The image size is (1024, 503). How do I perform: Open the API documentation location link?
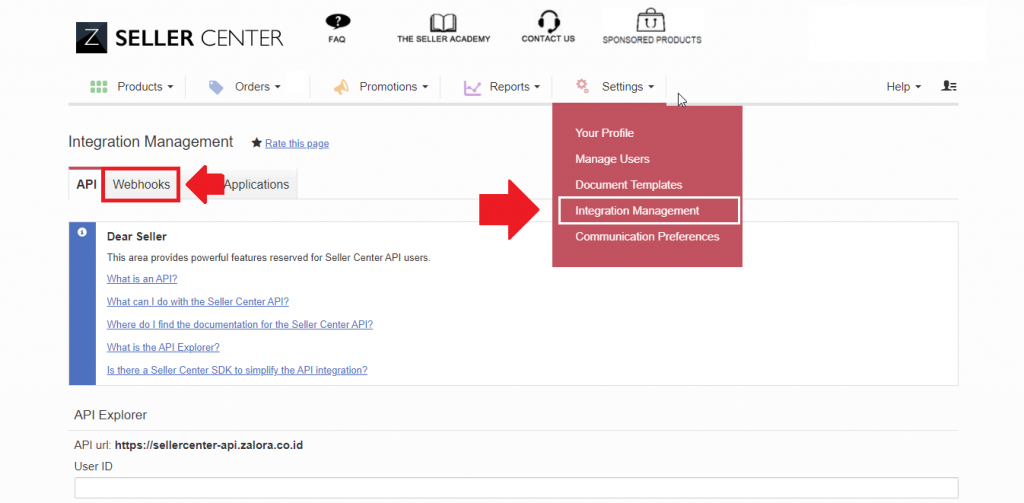point(240,325)
